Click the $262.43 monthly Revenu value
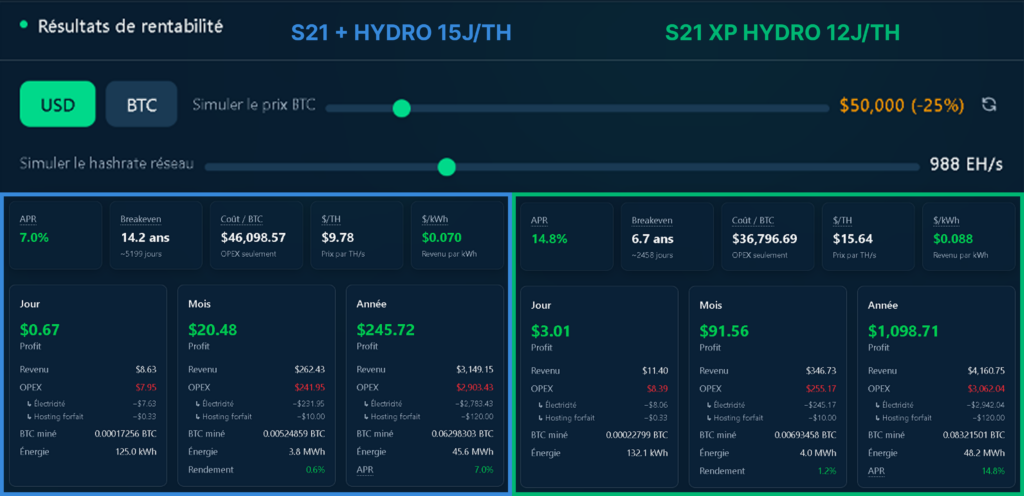 click(x=310, y=369)
